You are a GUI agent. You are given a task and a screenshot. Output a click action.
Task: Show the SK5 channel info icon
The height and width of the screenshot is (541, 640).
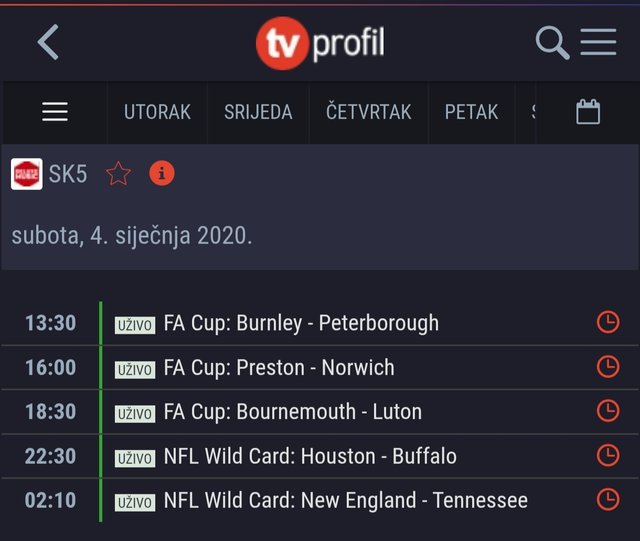pos(162,173)
